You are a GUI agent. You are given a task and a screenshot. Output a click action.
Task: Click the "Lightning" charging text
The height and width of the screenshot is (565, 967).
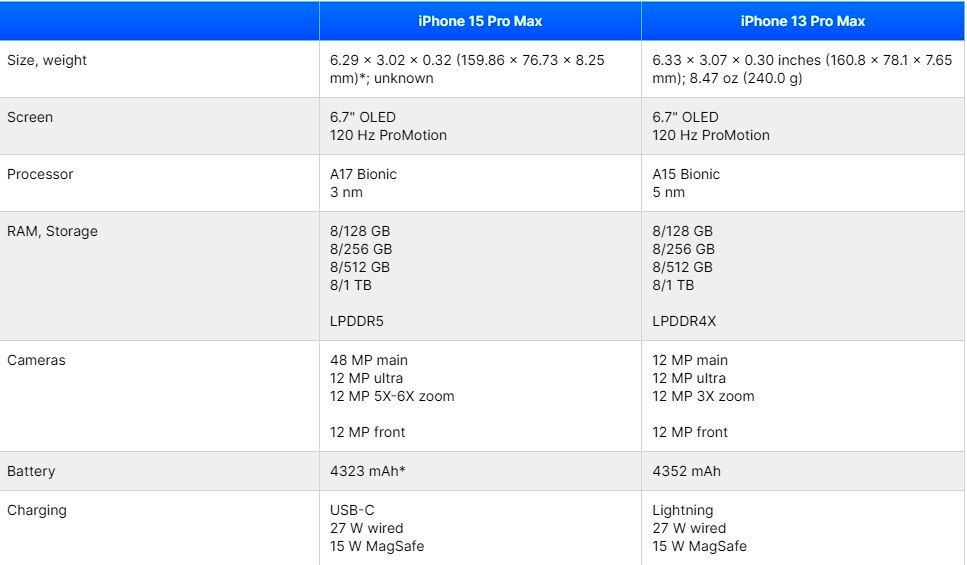tap(683, 510)
